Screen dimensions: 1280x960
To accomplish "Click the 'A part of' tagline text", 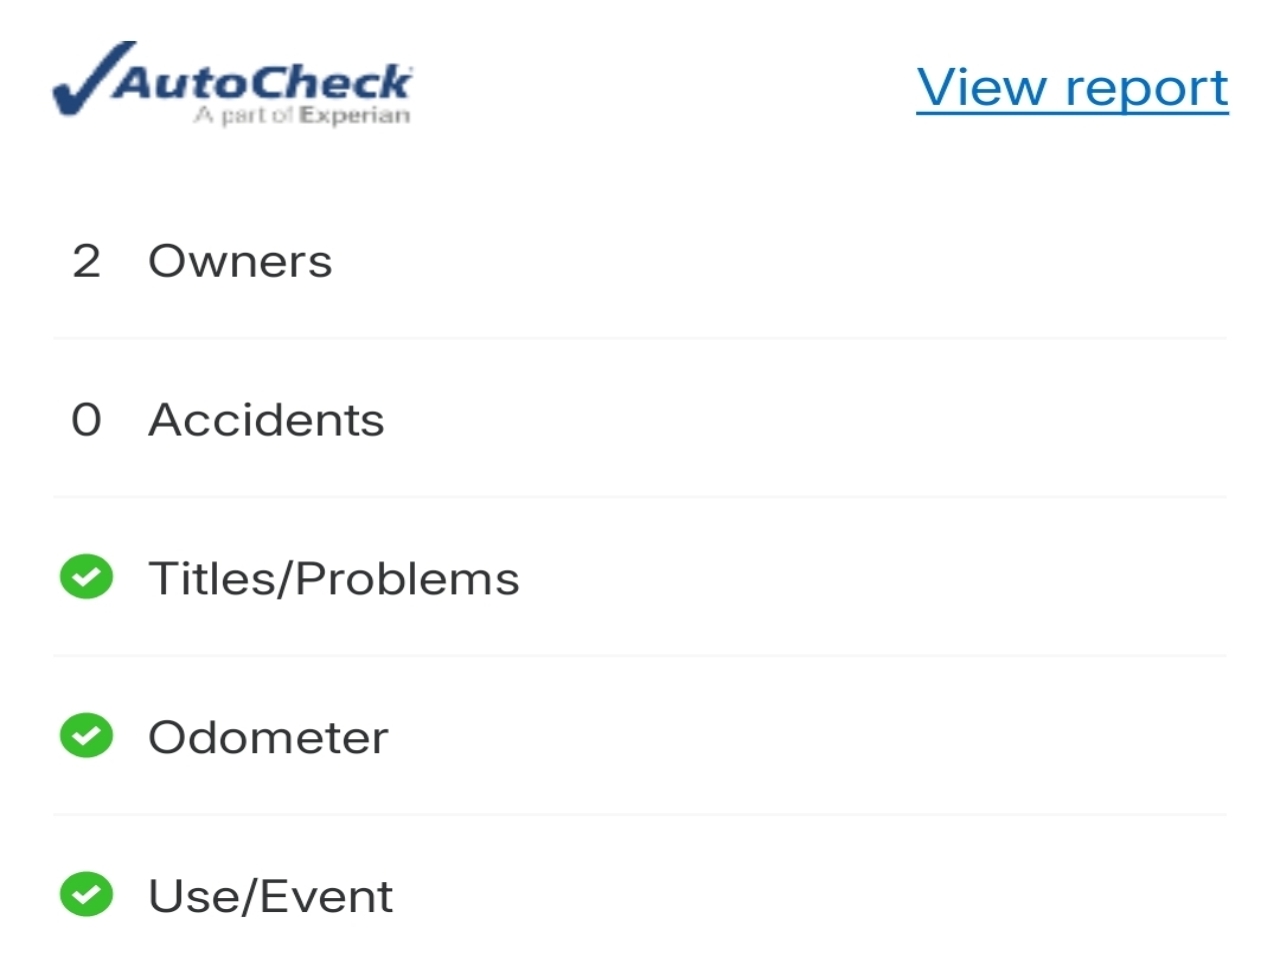I will (x=244, y=116).
